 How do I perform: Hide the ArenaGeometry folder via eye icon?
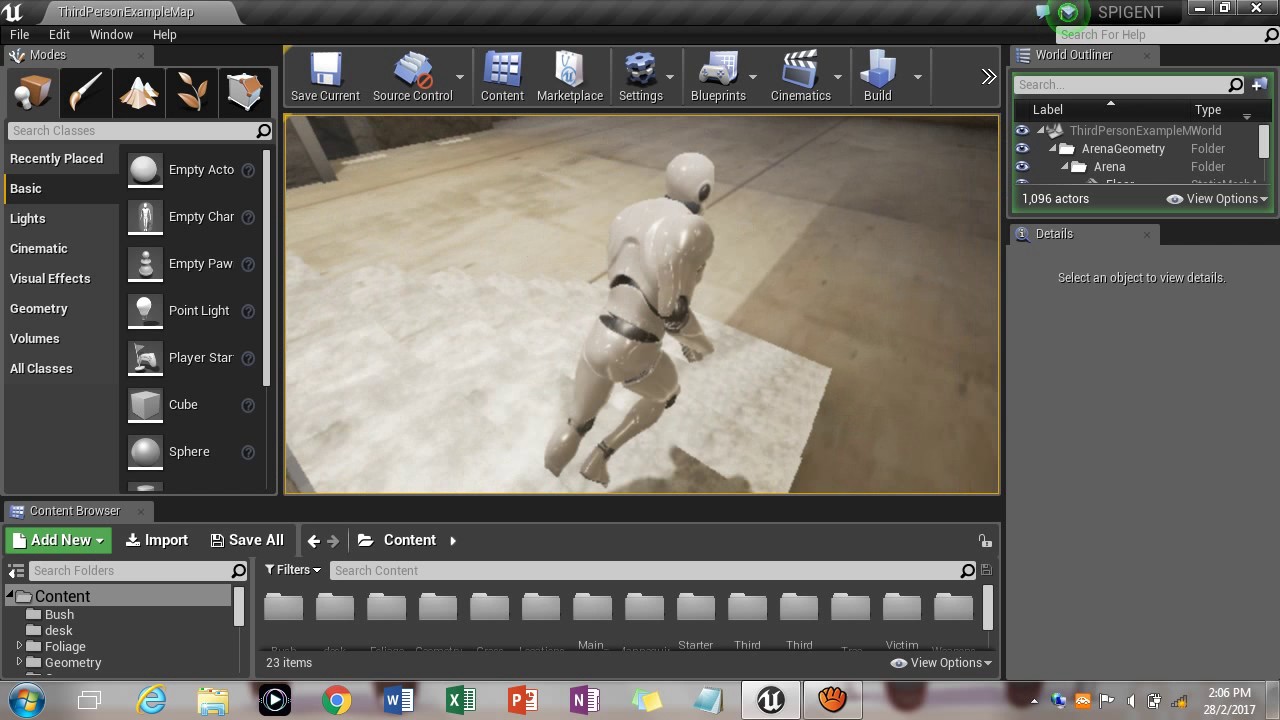point(1022,149)
